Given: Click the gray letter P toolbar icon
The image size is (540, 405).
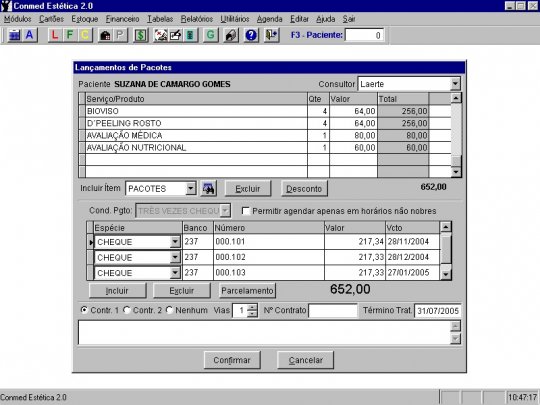Looking at the screenshot, I should tap(120, 35).
